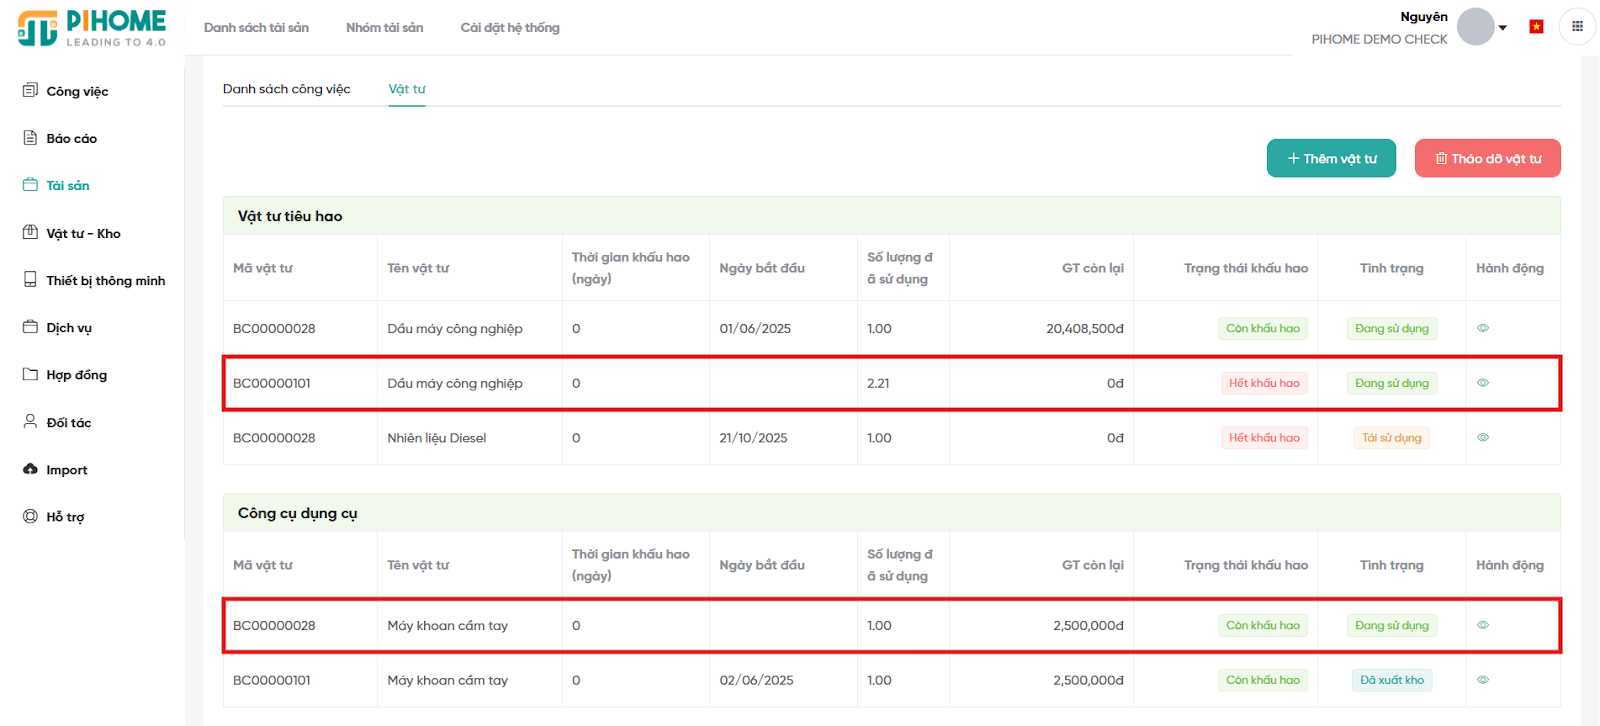View the Đã xuất kho Máy khoan row
Viewport: 1600px width, 726px height.
(1483, 680)
